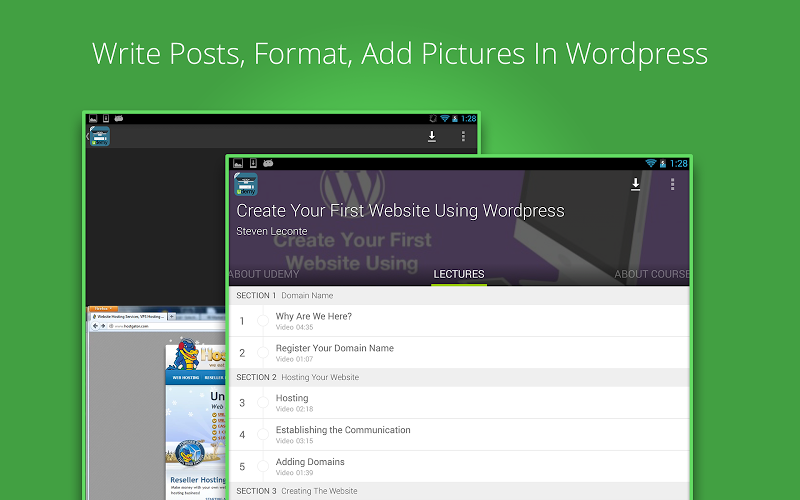Select the LECTURES tab

459,274
